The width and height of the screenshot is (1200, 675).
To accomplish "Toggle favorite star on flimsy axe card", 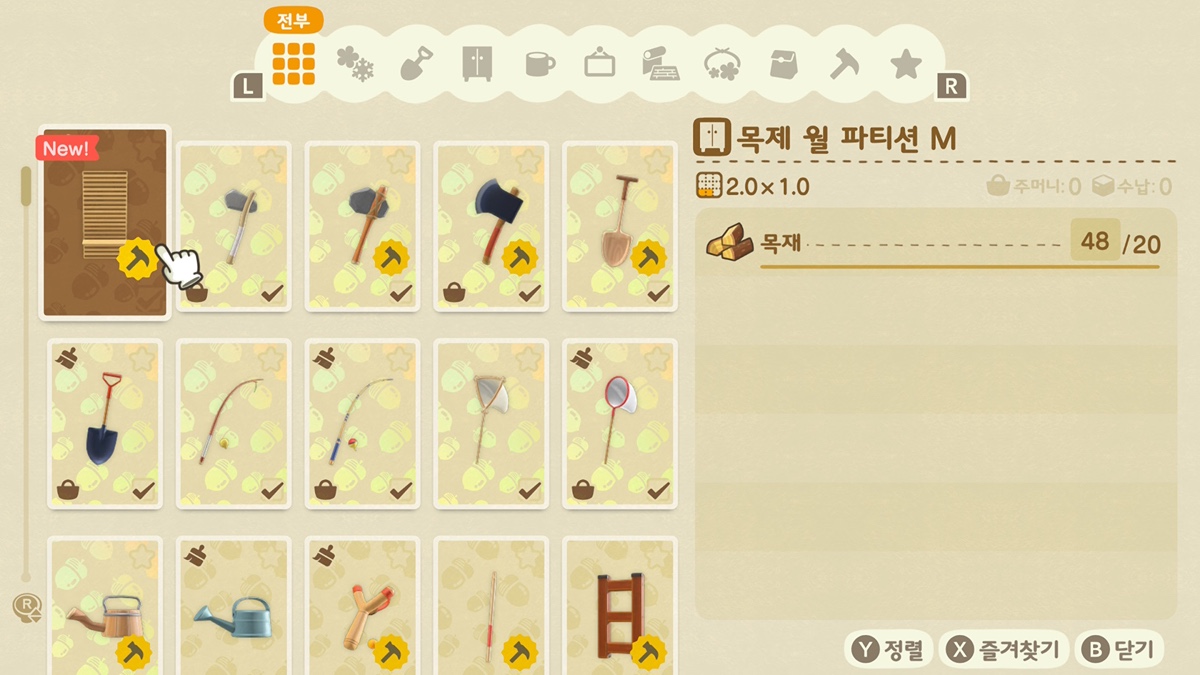I will (x=270, y=160).
